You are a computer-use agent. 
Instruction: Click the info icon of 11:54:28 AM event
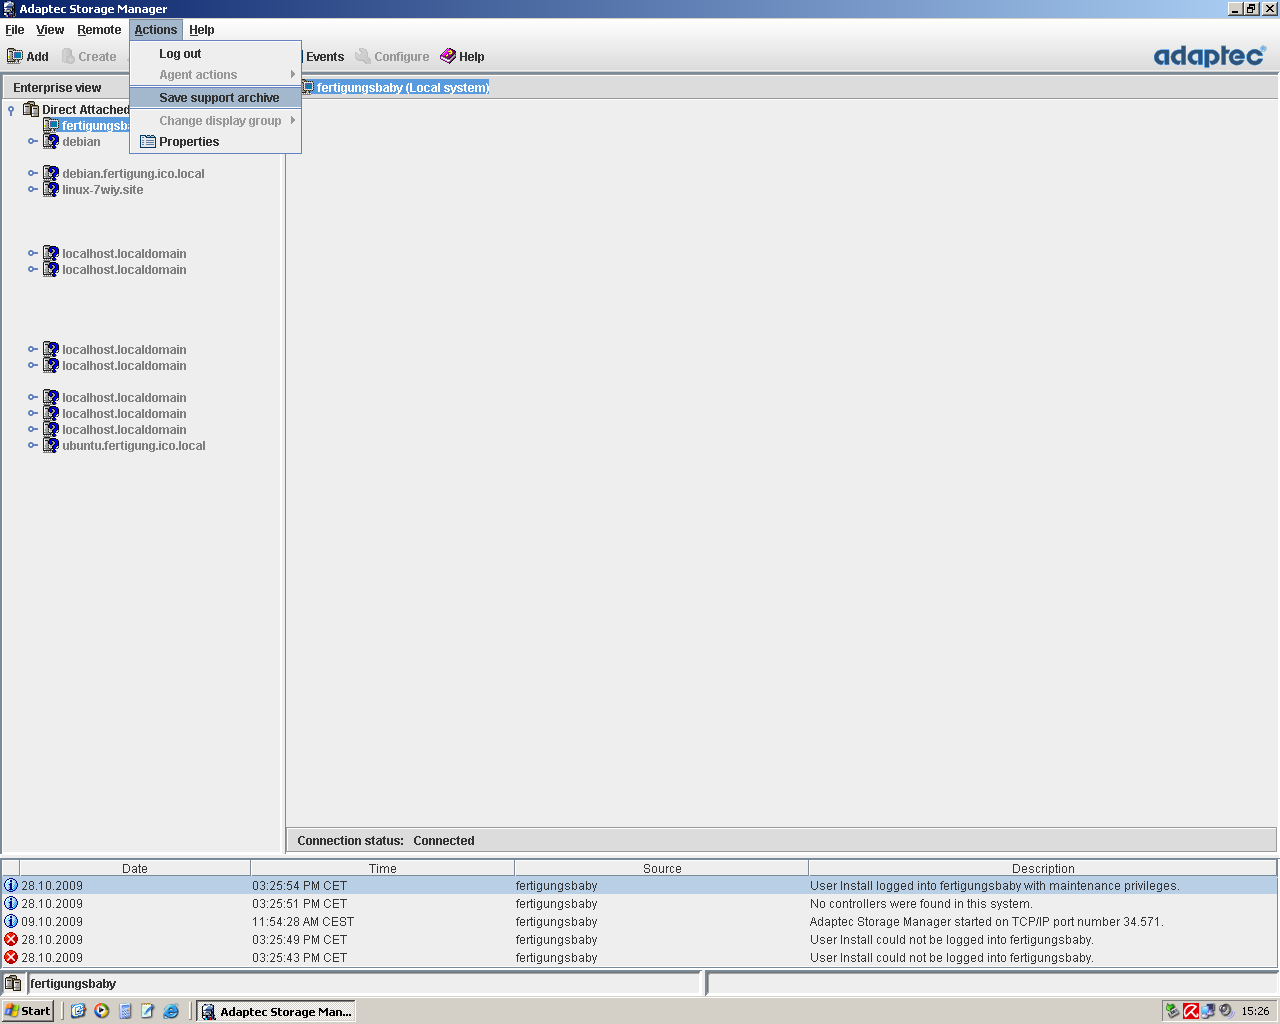click(11, 921)
